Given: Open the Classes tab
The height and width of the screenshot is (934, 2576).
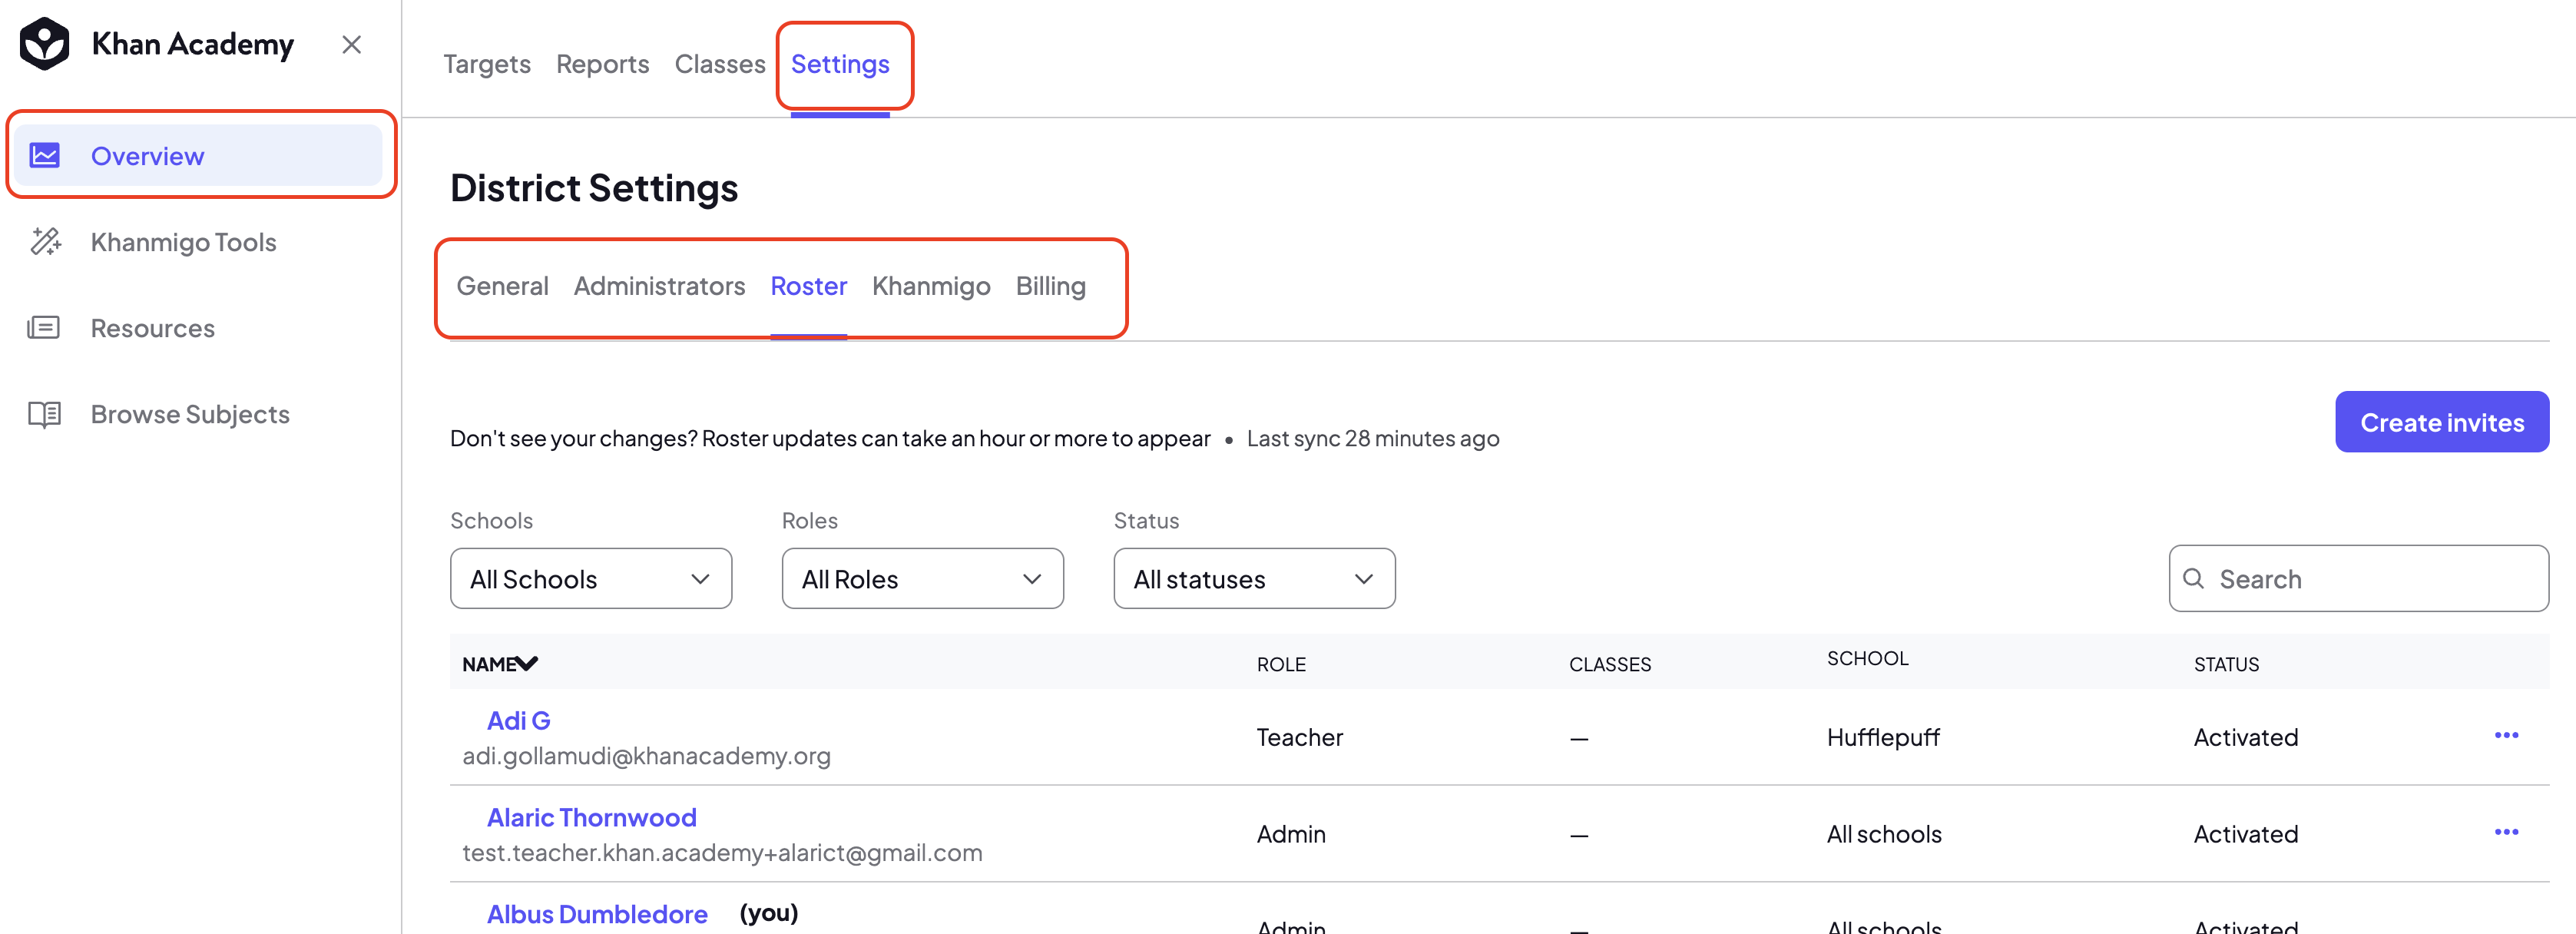Looking at the screenshot, I should [720, 64].
